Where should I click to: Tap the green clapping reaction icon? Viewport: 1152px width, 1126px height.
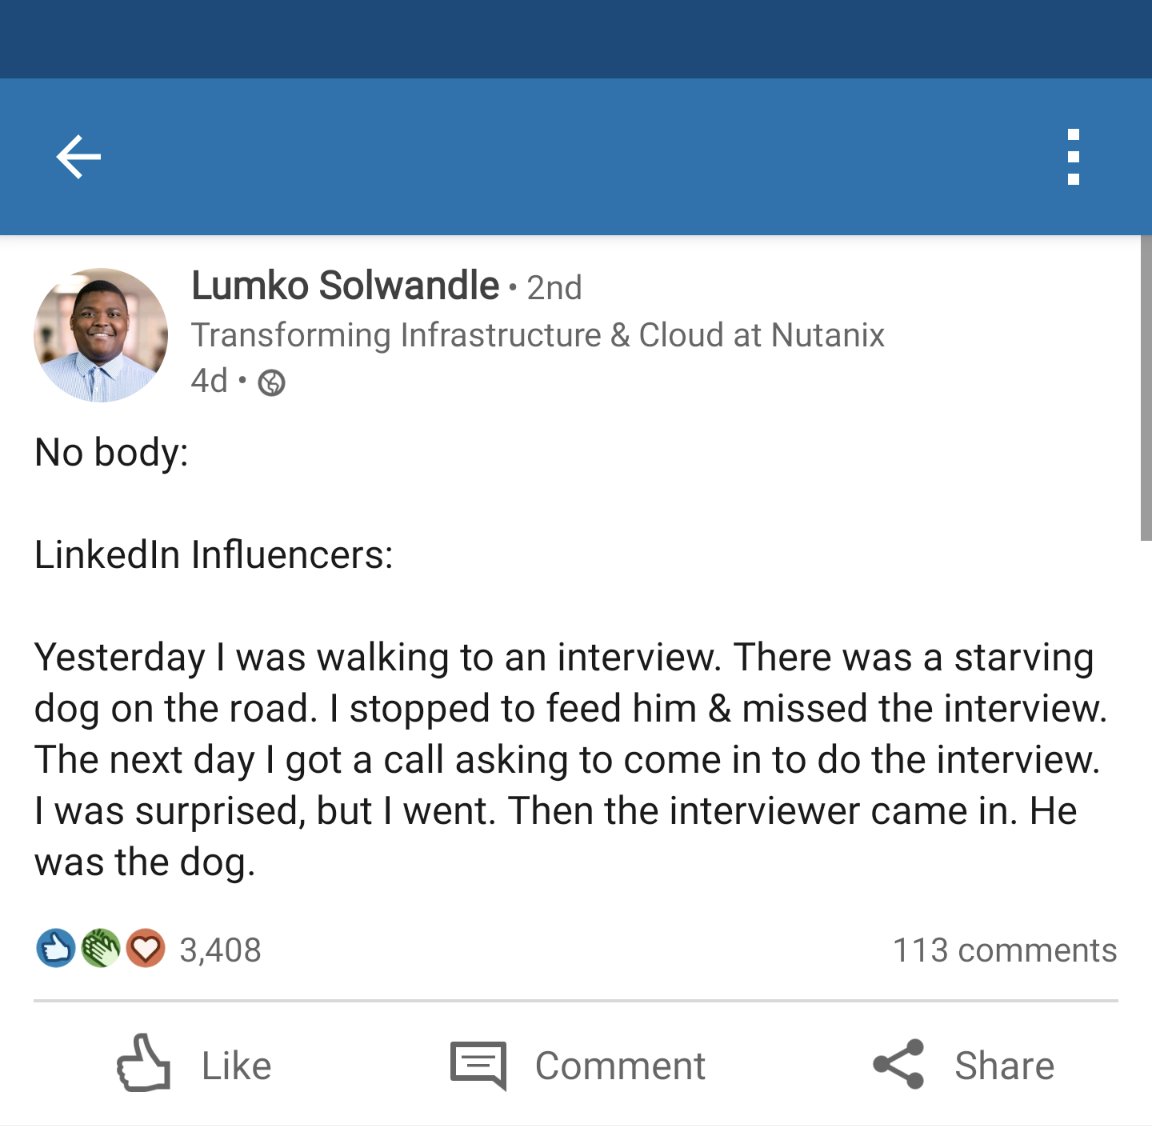click(100, 948)
